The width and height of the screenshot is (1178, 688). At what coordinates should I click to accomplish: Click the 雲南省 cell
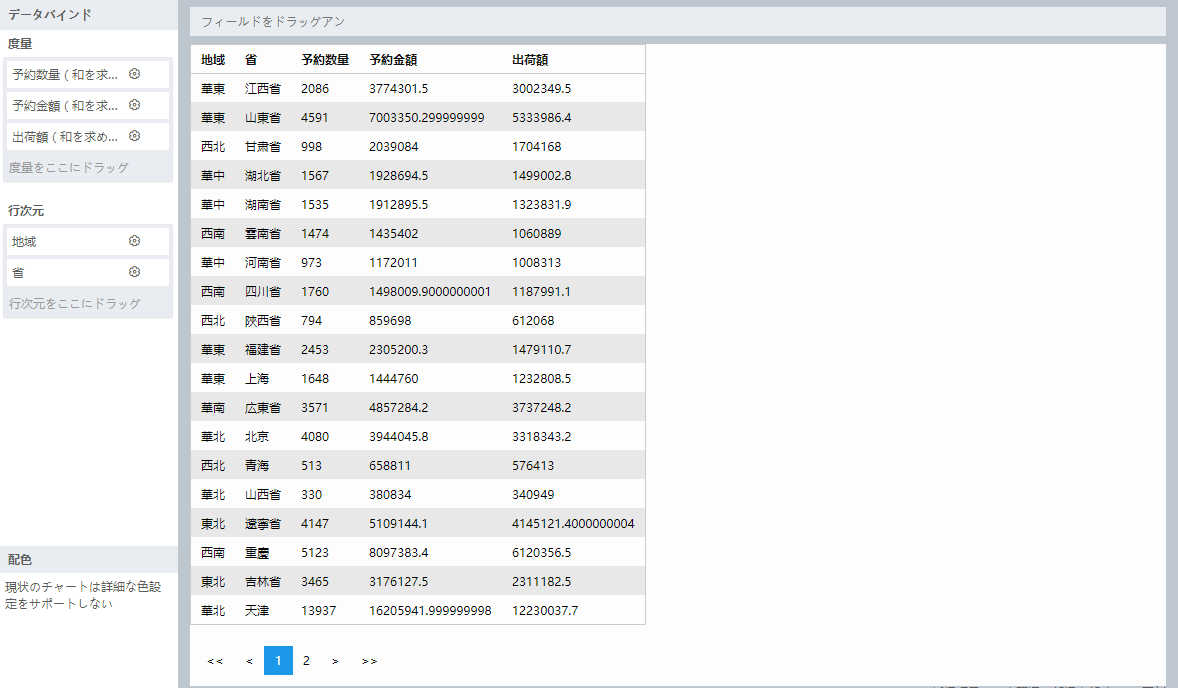coord(263,234)
